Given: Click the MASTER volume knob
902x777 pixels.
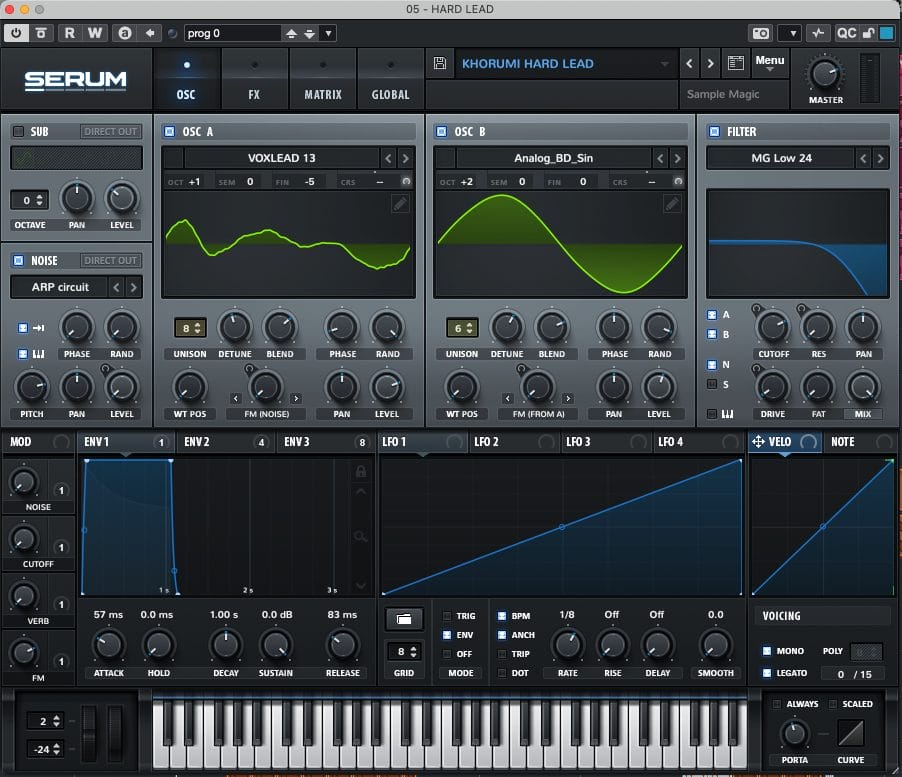Looking at the screenshot, I should pyautogui.click(x=825, y=75).
